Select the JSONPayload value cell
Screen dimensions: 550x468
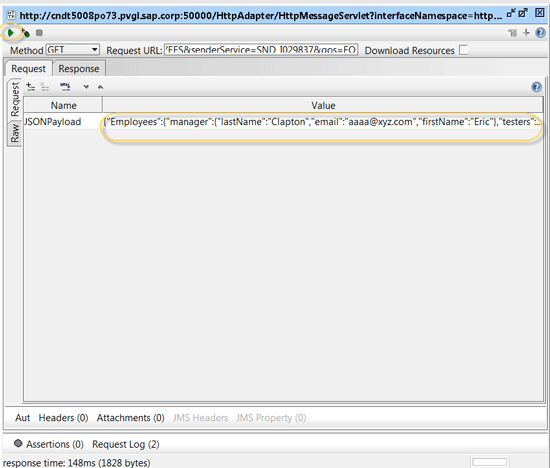coord(322,122)
